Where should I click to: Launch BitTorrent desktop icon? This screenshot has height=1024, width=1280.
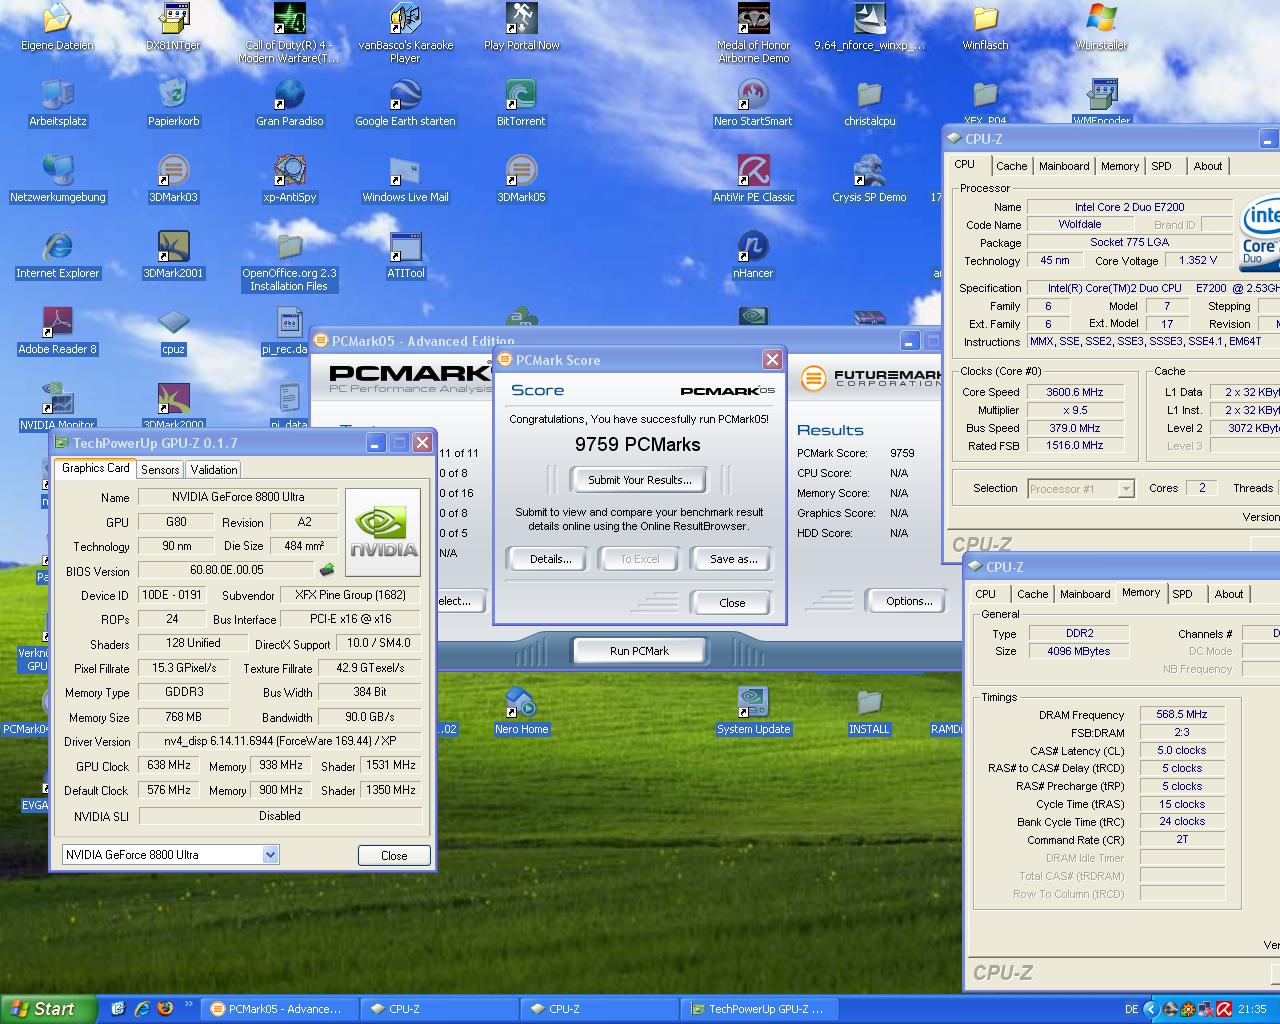pos(522,103)
